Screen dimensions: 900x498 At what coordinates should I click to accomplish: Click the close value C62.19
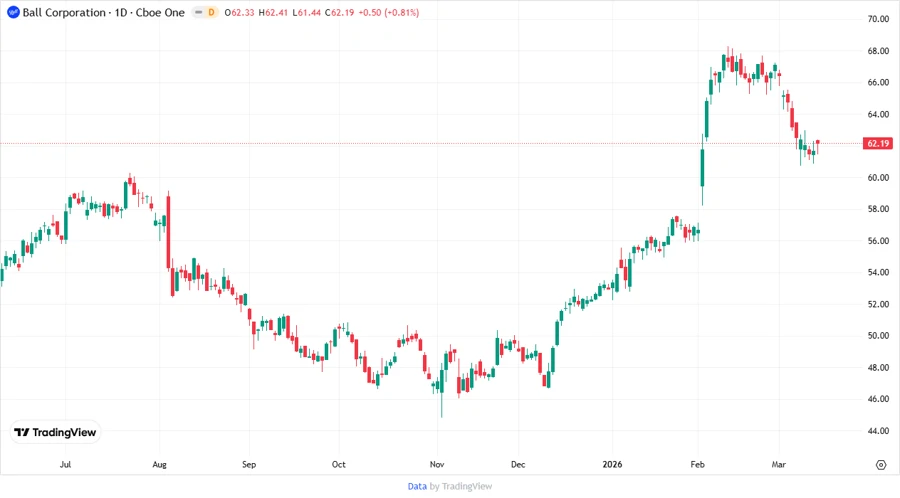coord(340,13)
